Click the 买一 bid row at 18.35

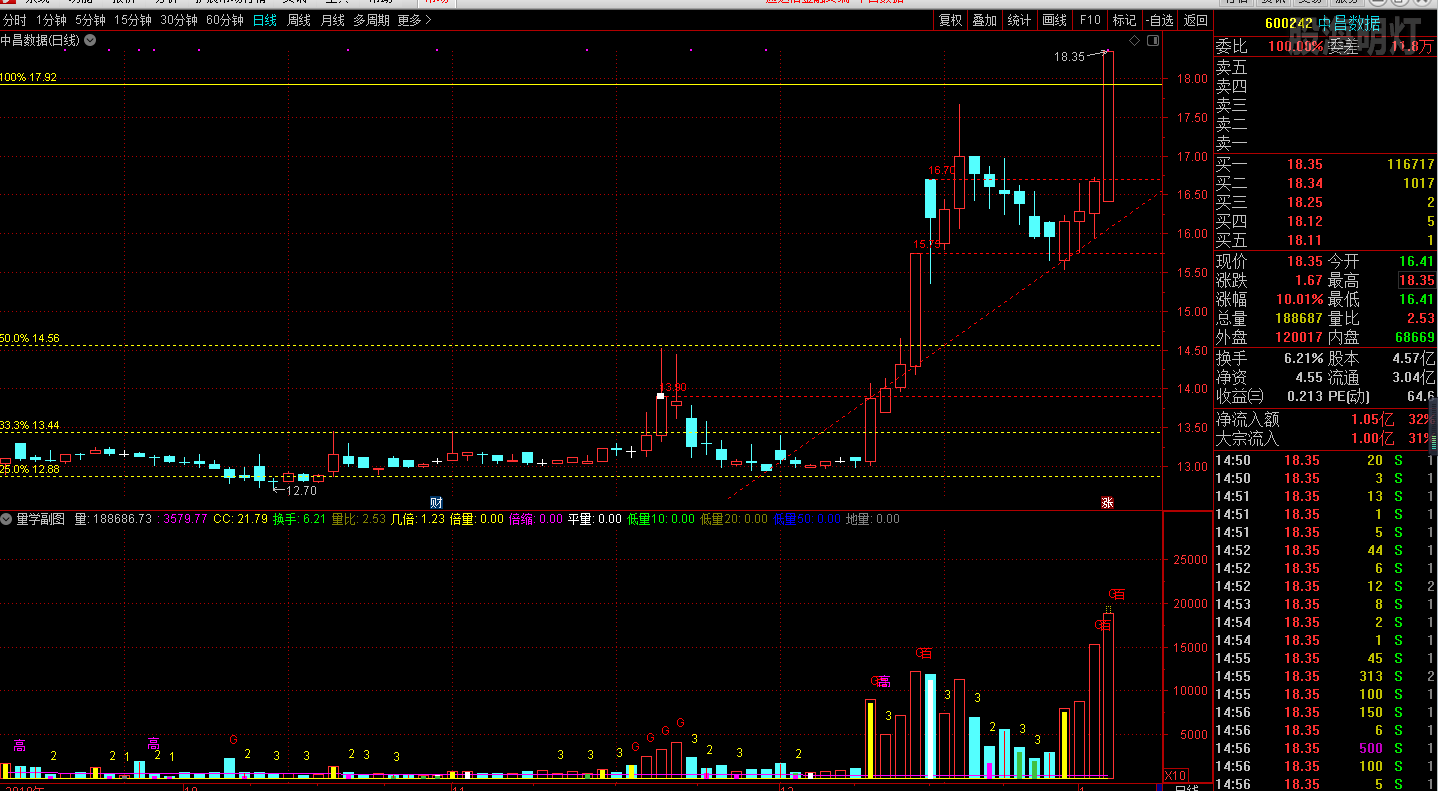[x=1325, y=164]
